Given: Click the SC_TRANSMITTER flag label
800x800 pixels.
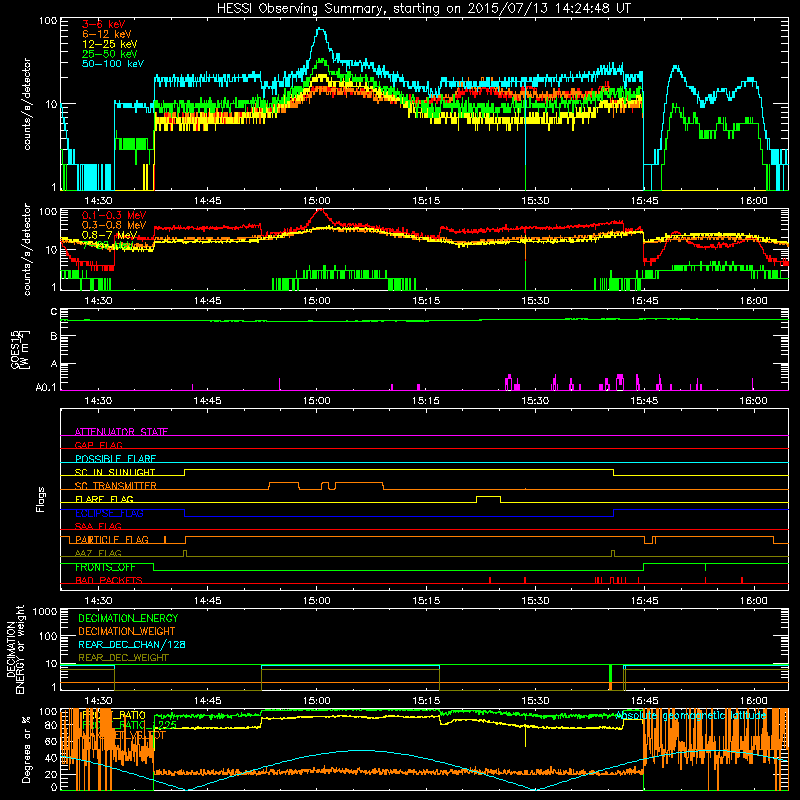Looking at the screenshot, I should [115, 486].
